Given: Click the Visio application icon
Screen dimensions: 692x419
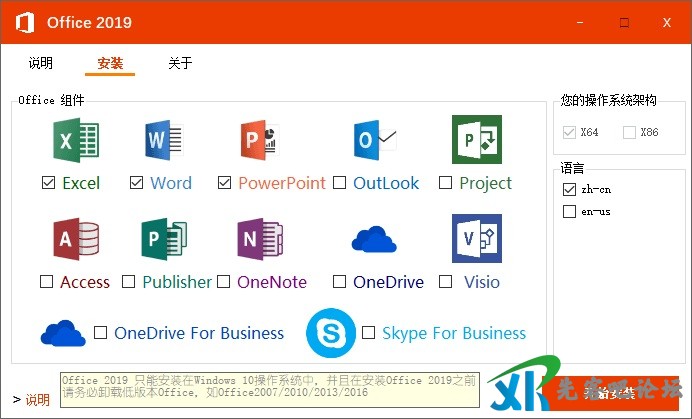Looking at the screenshot, I should click(x=476, y=239).
